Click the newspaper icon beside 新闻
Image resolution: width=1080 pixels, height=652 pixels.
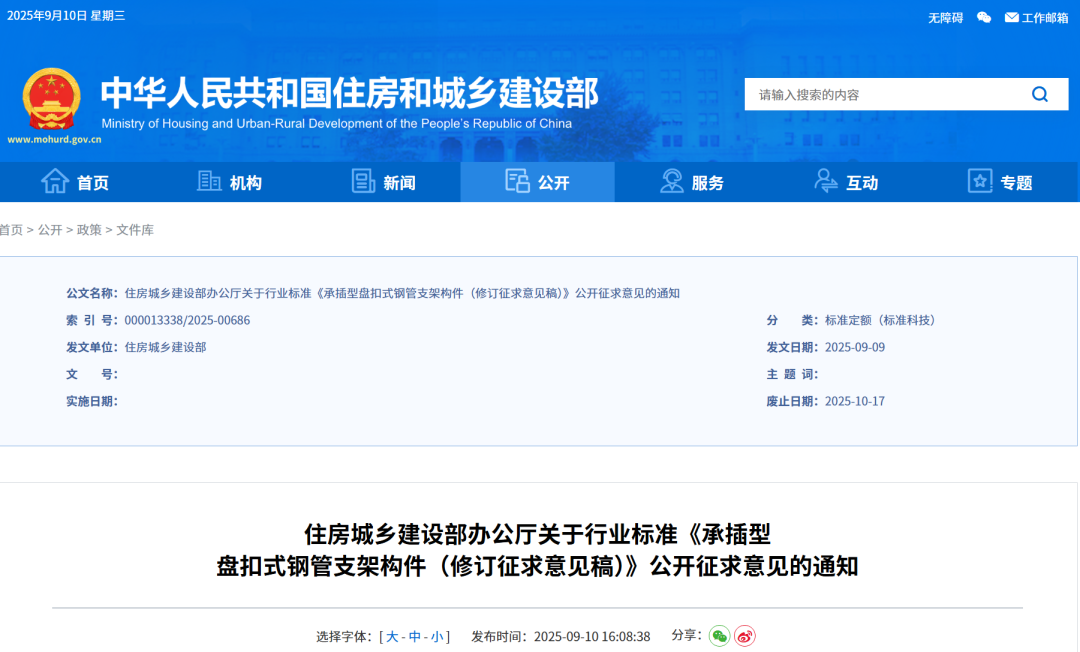363,181
